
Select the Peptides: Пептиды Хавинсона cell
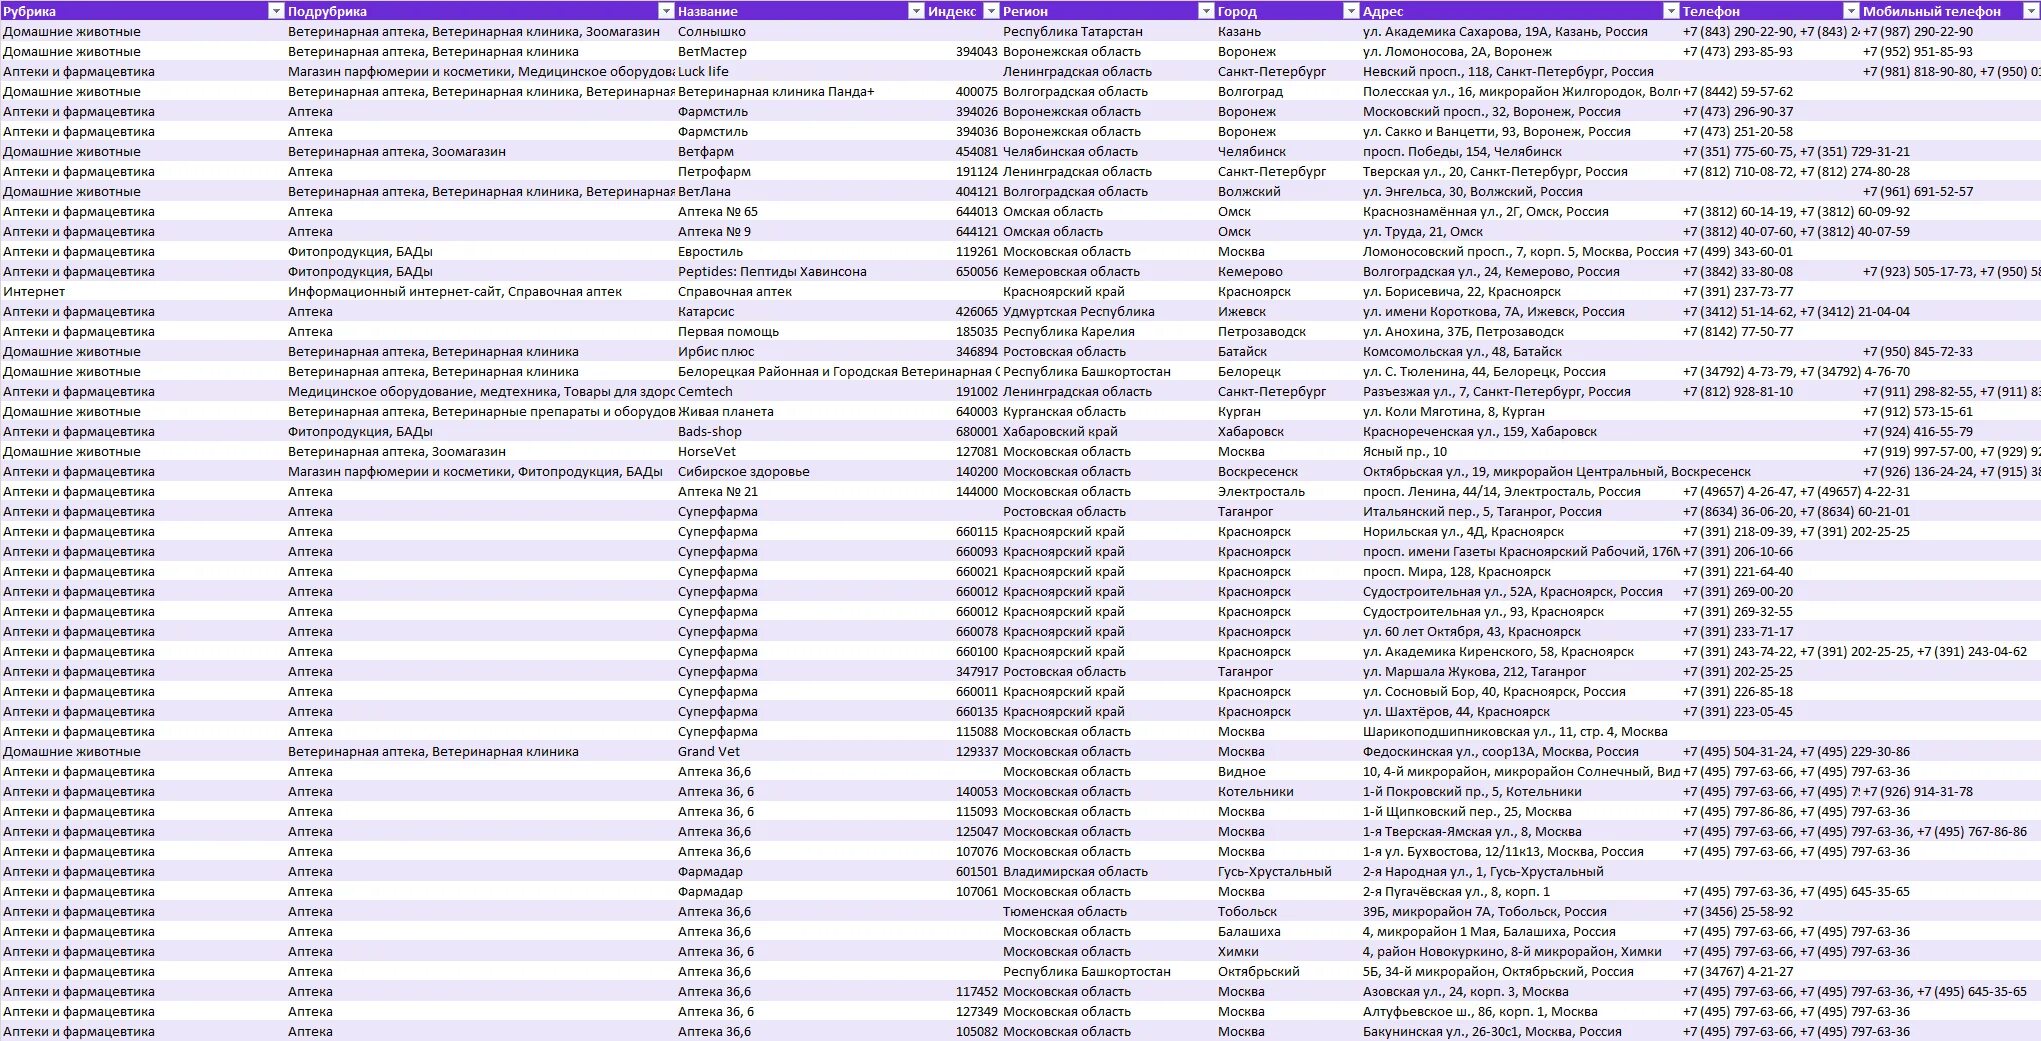(800, 271)
